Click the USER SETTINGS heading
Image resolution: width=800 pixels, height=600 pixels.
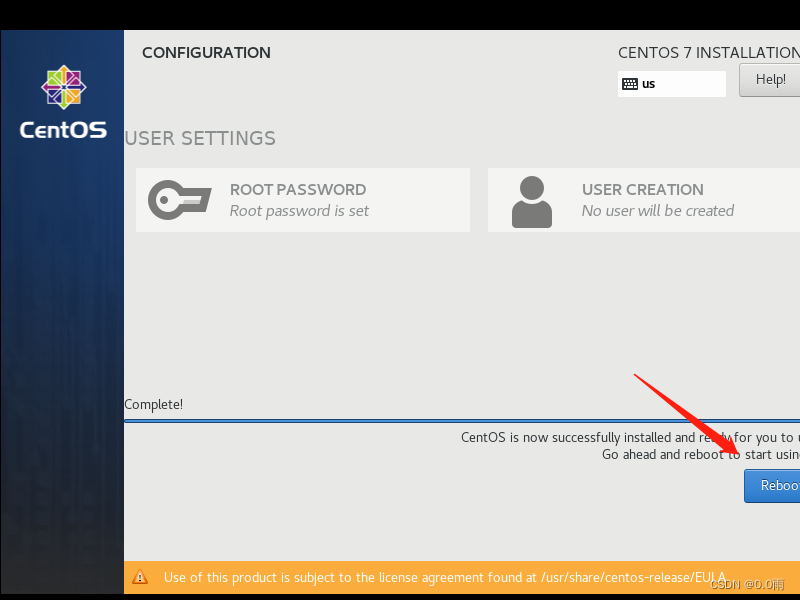pyautogui.click(x=200, y=138)
